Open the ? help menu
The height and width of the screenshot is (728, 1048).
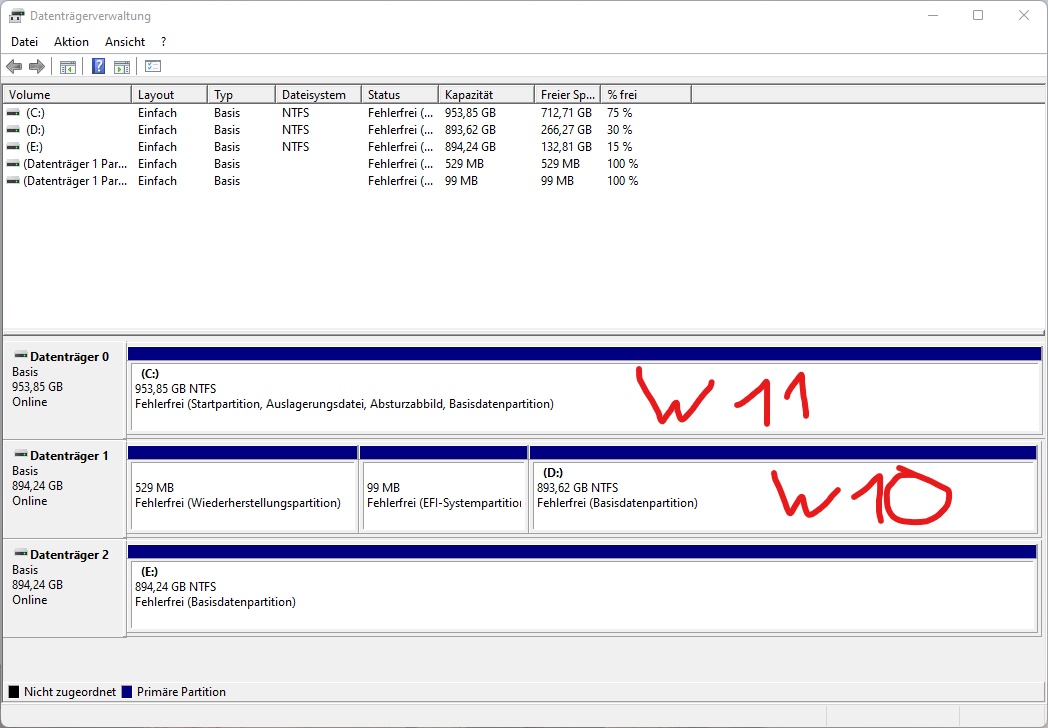pyautogui.click(x=164, y=41)
